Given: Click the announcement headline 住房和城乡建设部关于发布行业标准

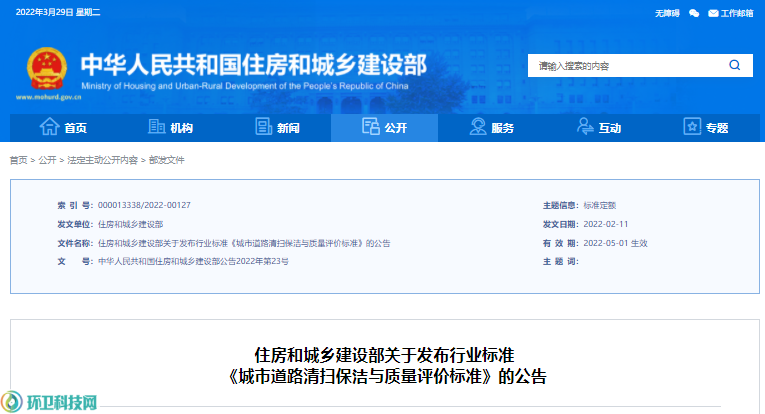Looking at the screenshot, I should click(x=384, y=355).
